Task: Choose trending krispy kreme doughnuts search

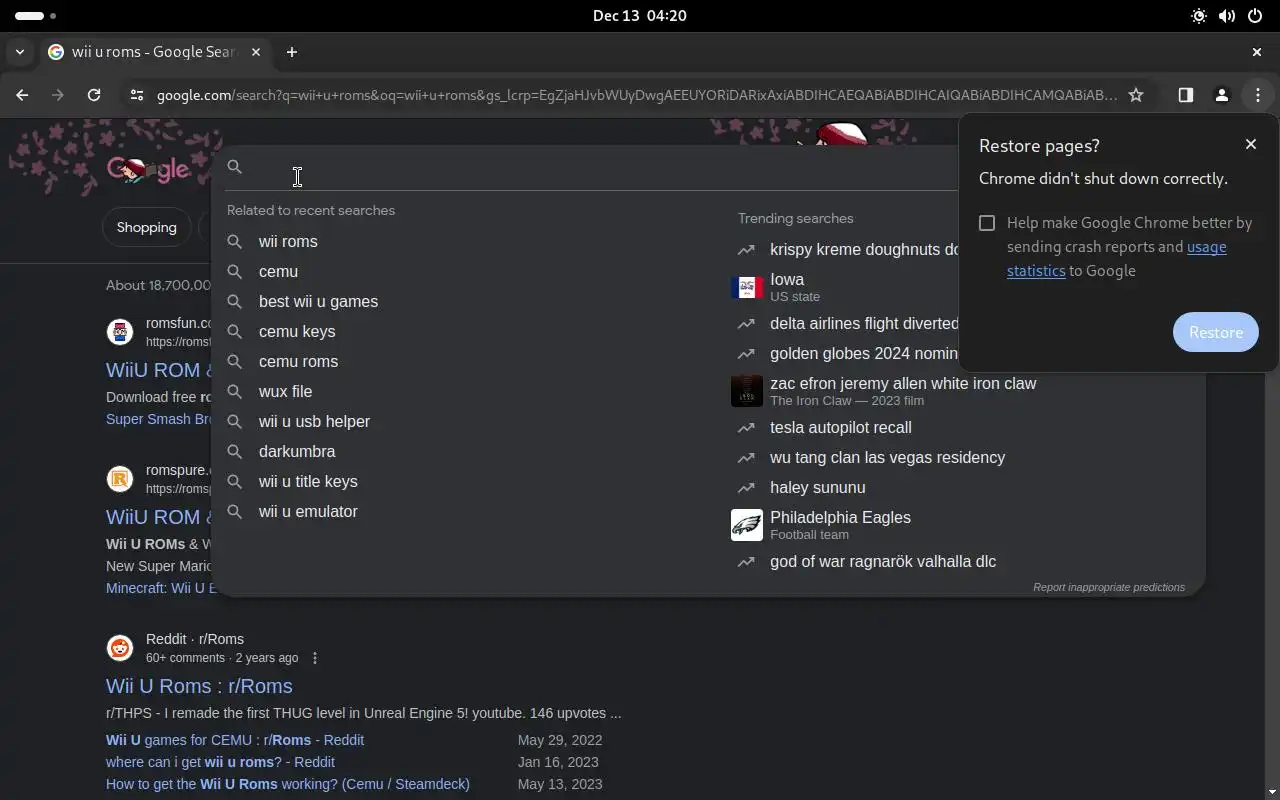Action: [864, 249]
